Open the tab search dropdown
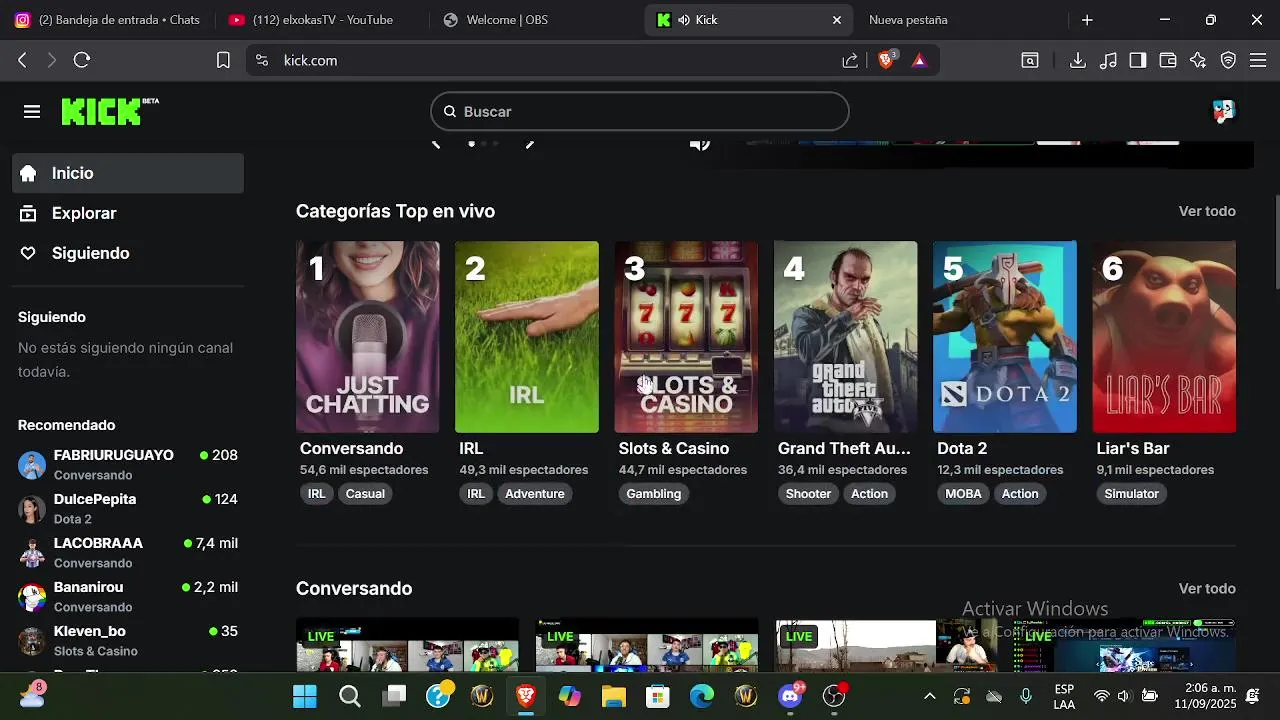 [x=1030, y=60]
